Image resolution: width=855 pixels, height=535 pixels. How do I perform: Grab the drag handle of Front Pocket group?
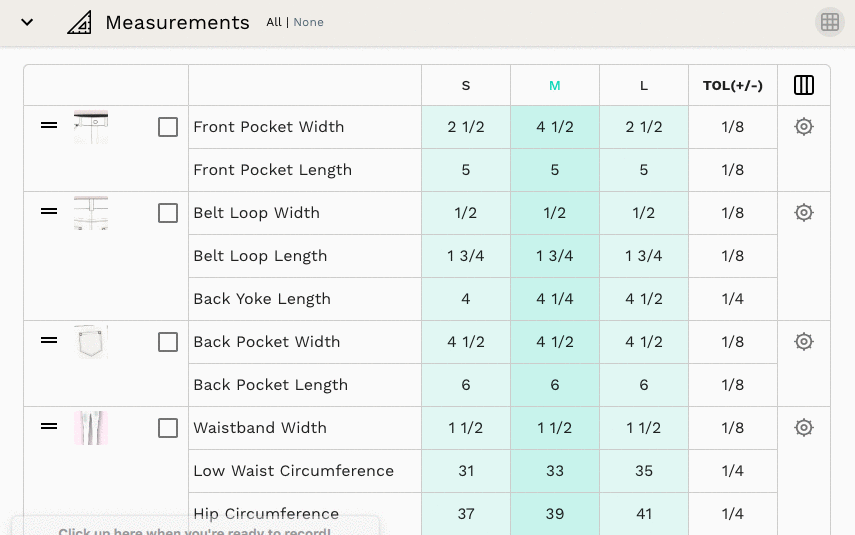pyautogui.click(x=49, y=125)
